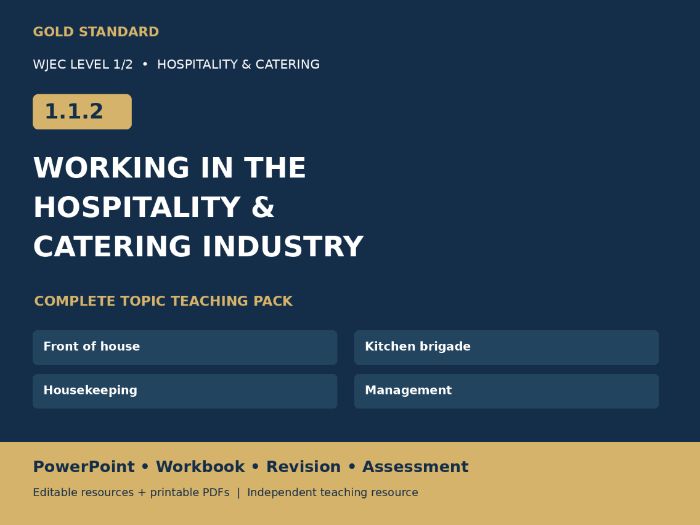This screenshot has width=700, height=525.
Task: Click the Workbook word in footer
Action: [x=200, y=467]
